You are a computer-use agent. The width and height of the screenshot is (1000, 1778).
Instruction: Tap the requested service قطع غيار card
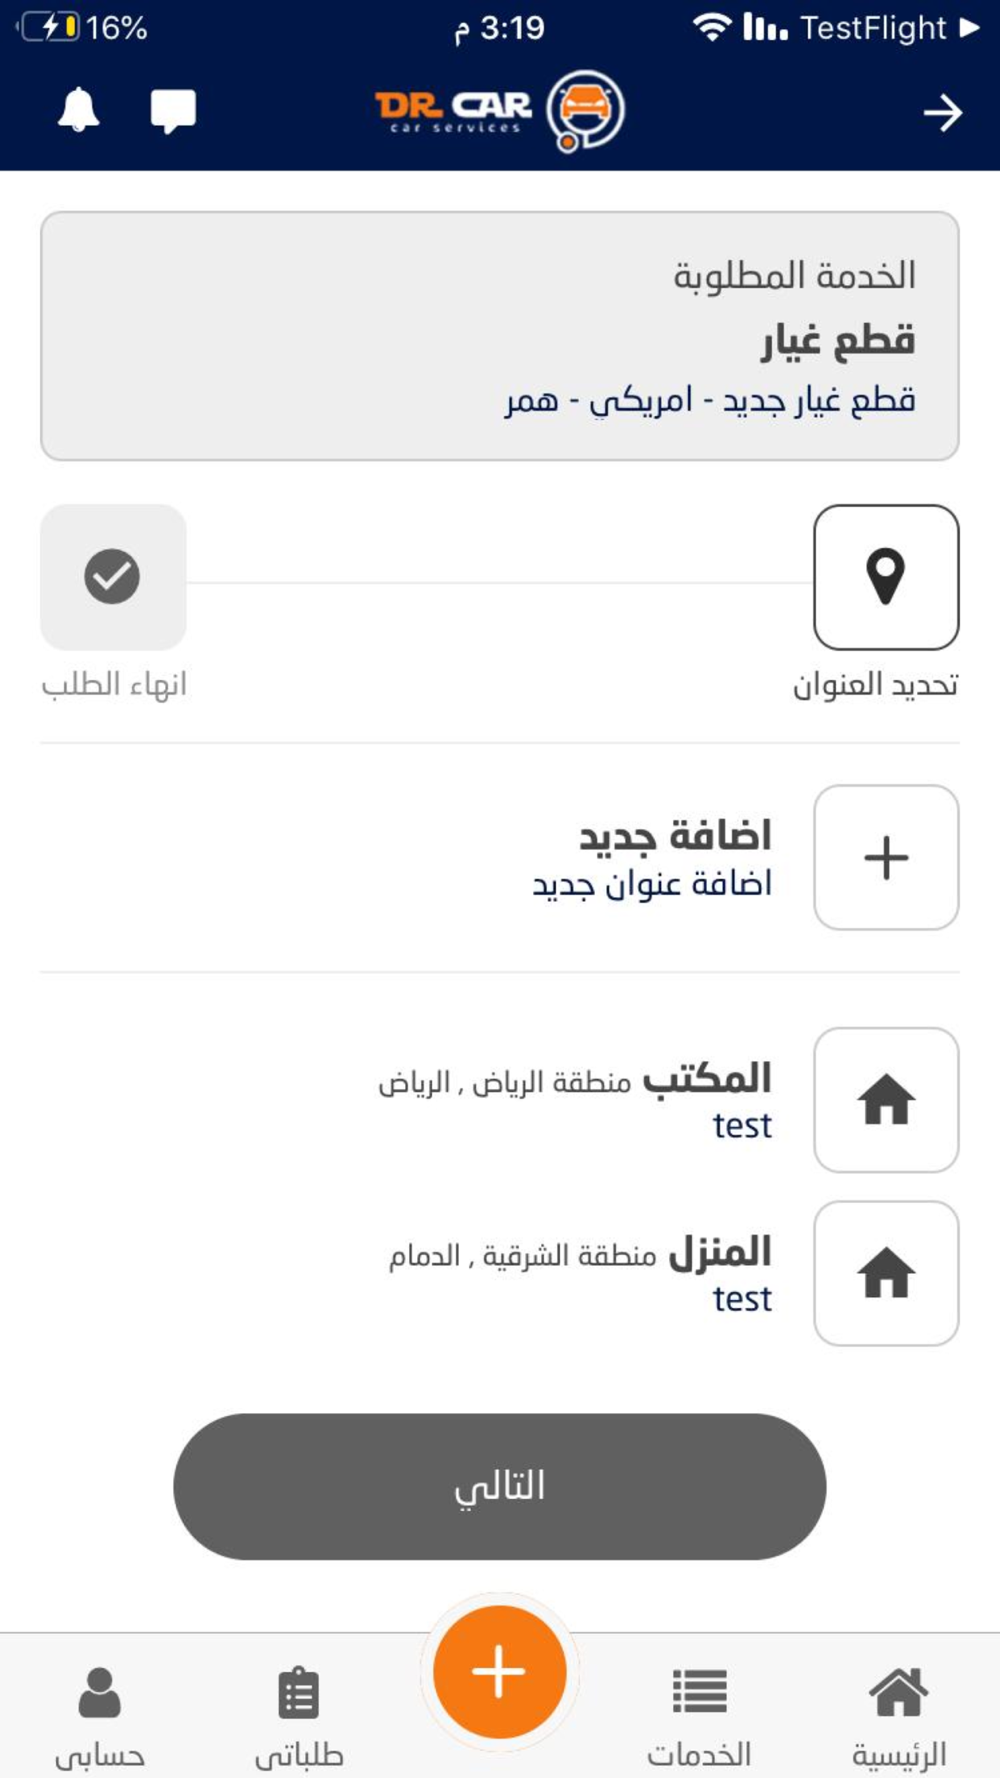click(x=500, y=336)
